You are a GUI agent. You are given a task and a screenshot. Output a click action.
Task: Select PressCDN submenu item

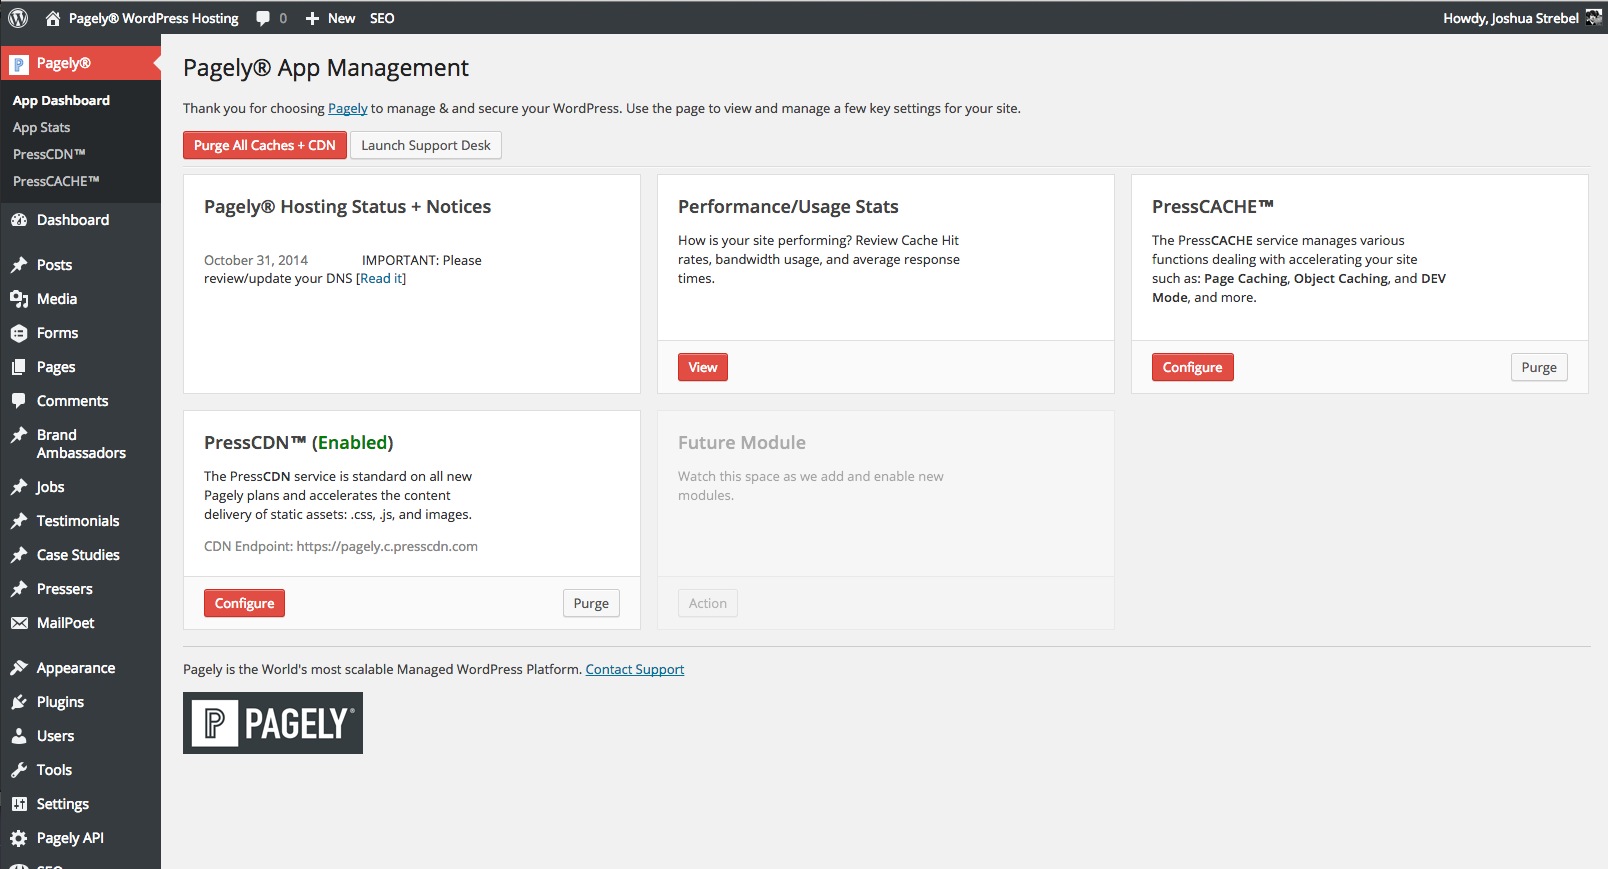point(49,154)
